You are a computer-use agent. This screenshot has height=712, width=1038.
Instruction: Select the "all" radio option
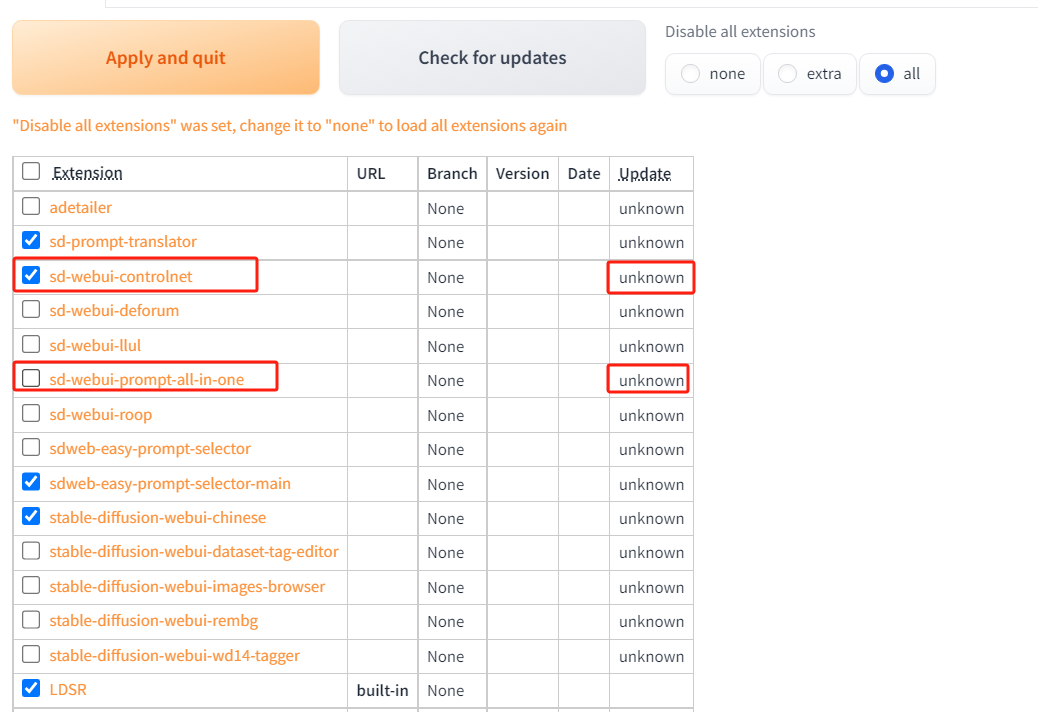884,74
